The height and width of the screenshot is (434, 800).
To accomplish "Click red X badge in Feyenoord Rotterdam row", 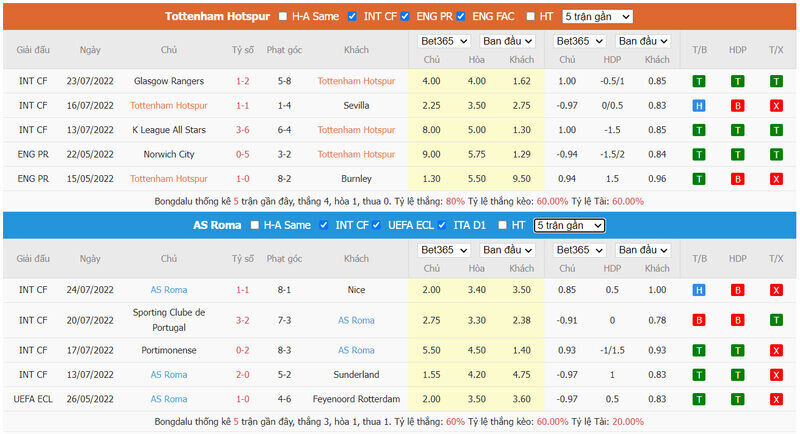I will click(776, 399).
